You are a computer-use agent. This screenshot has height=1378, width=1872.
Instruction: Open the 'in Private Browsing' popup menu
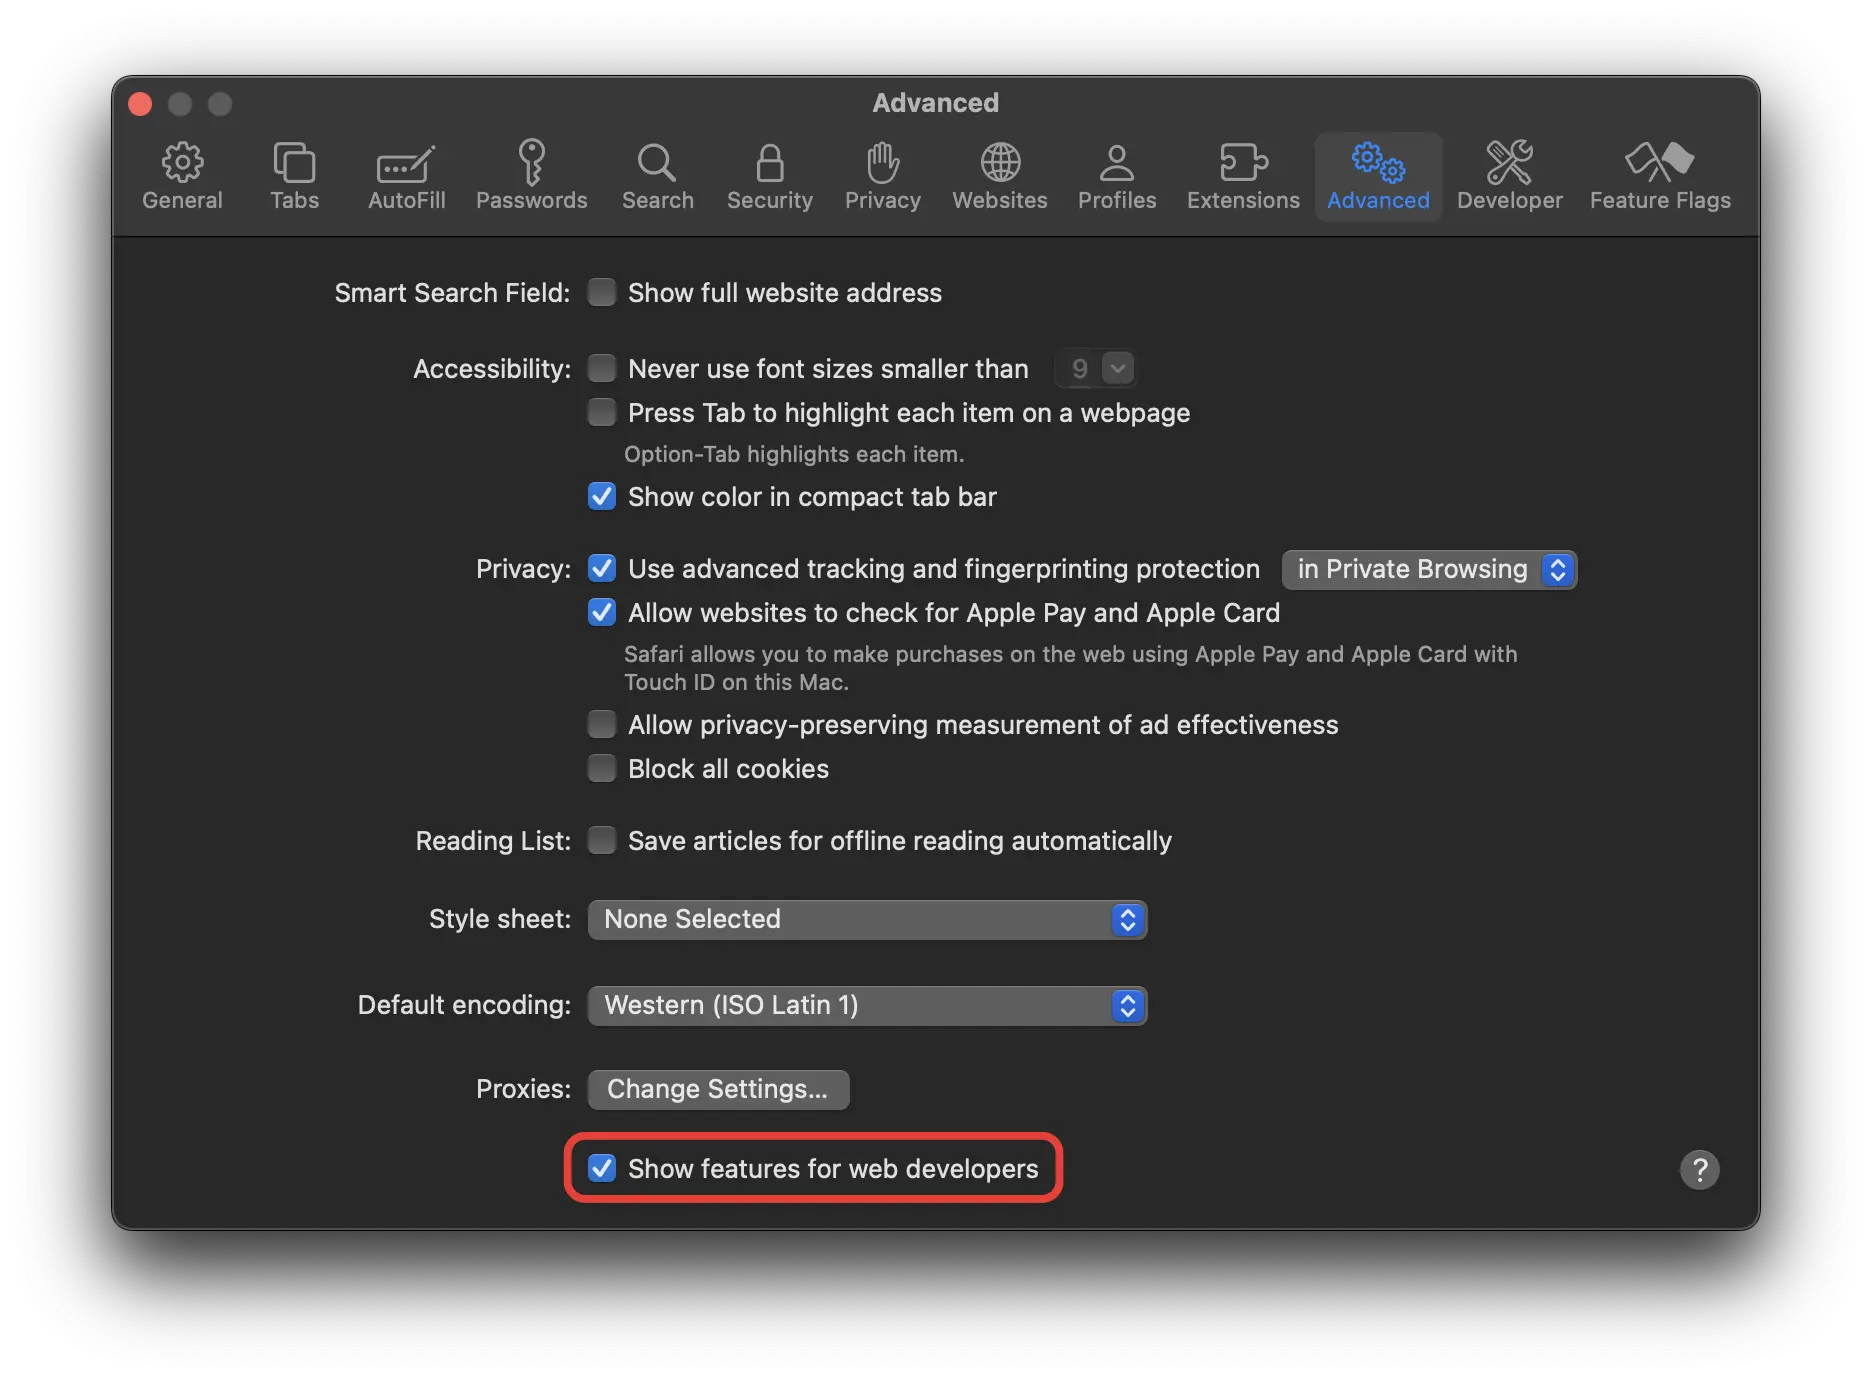(x=1428, y=570)
